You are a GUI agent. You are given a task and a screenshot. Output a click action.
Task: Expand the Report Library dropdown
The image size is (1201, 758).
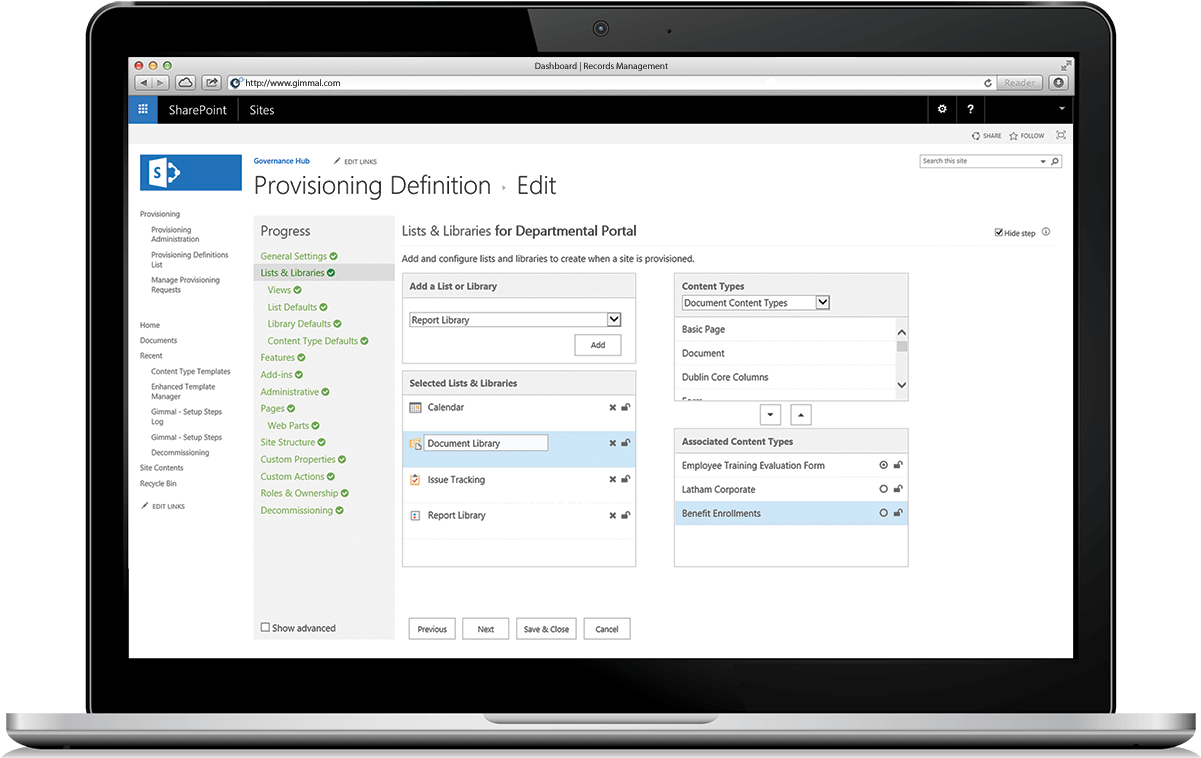(x=614, y=320)
